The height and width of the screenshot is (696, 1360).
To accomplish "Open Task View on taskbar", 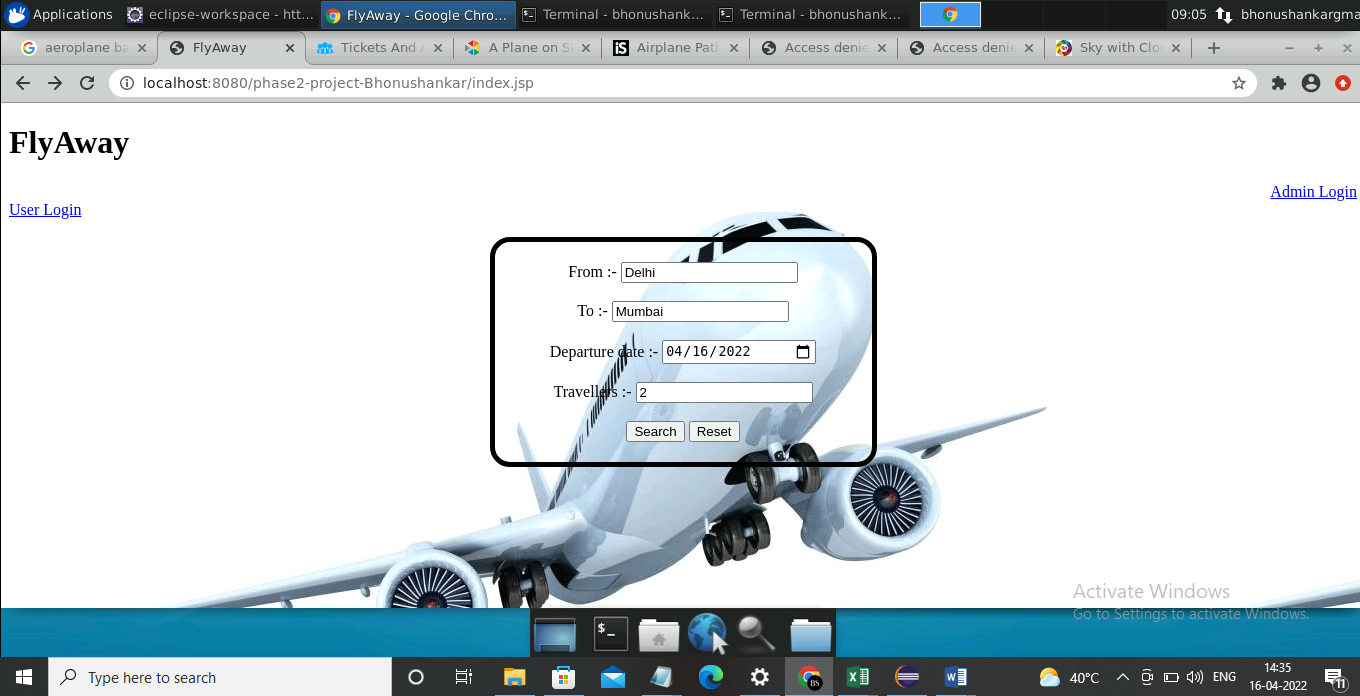I will click(x=464, y=677).
